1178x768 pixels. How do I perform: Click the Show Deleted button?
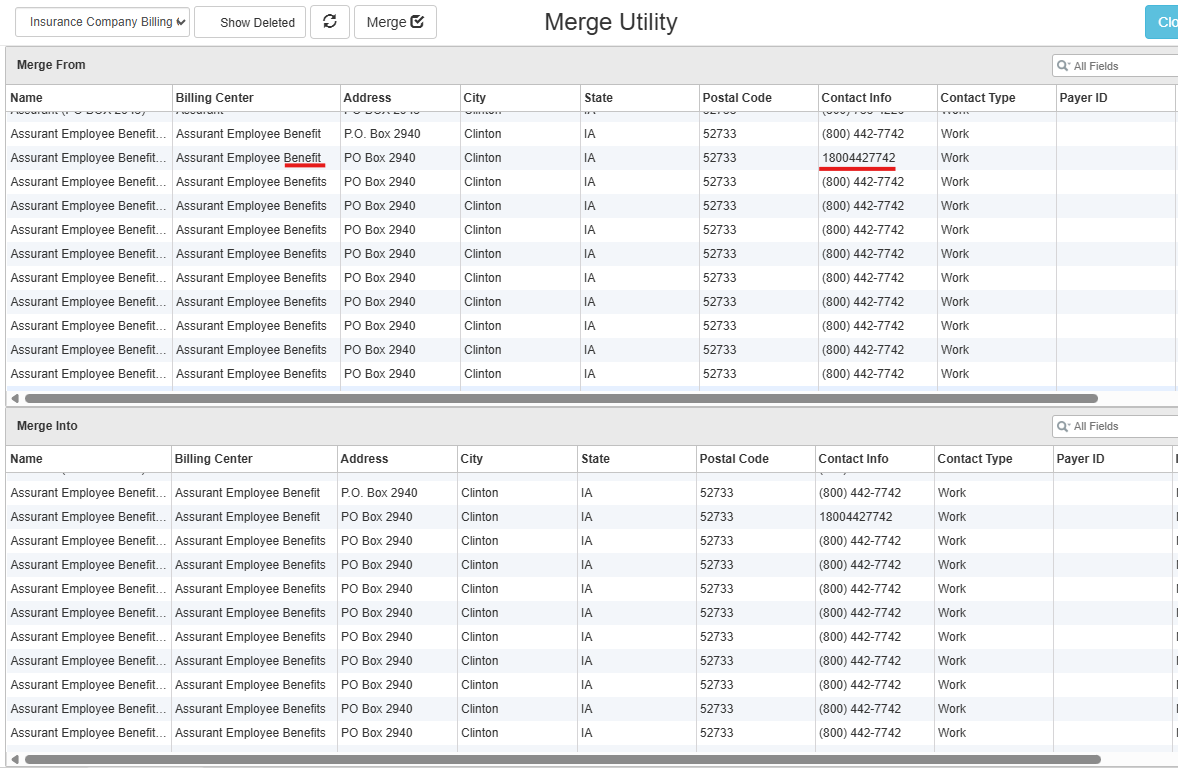coord(249,23)
